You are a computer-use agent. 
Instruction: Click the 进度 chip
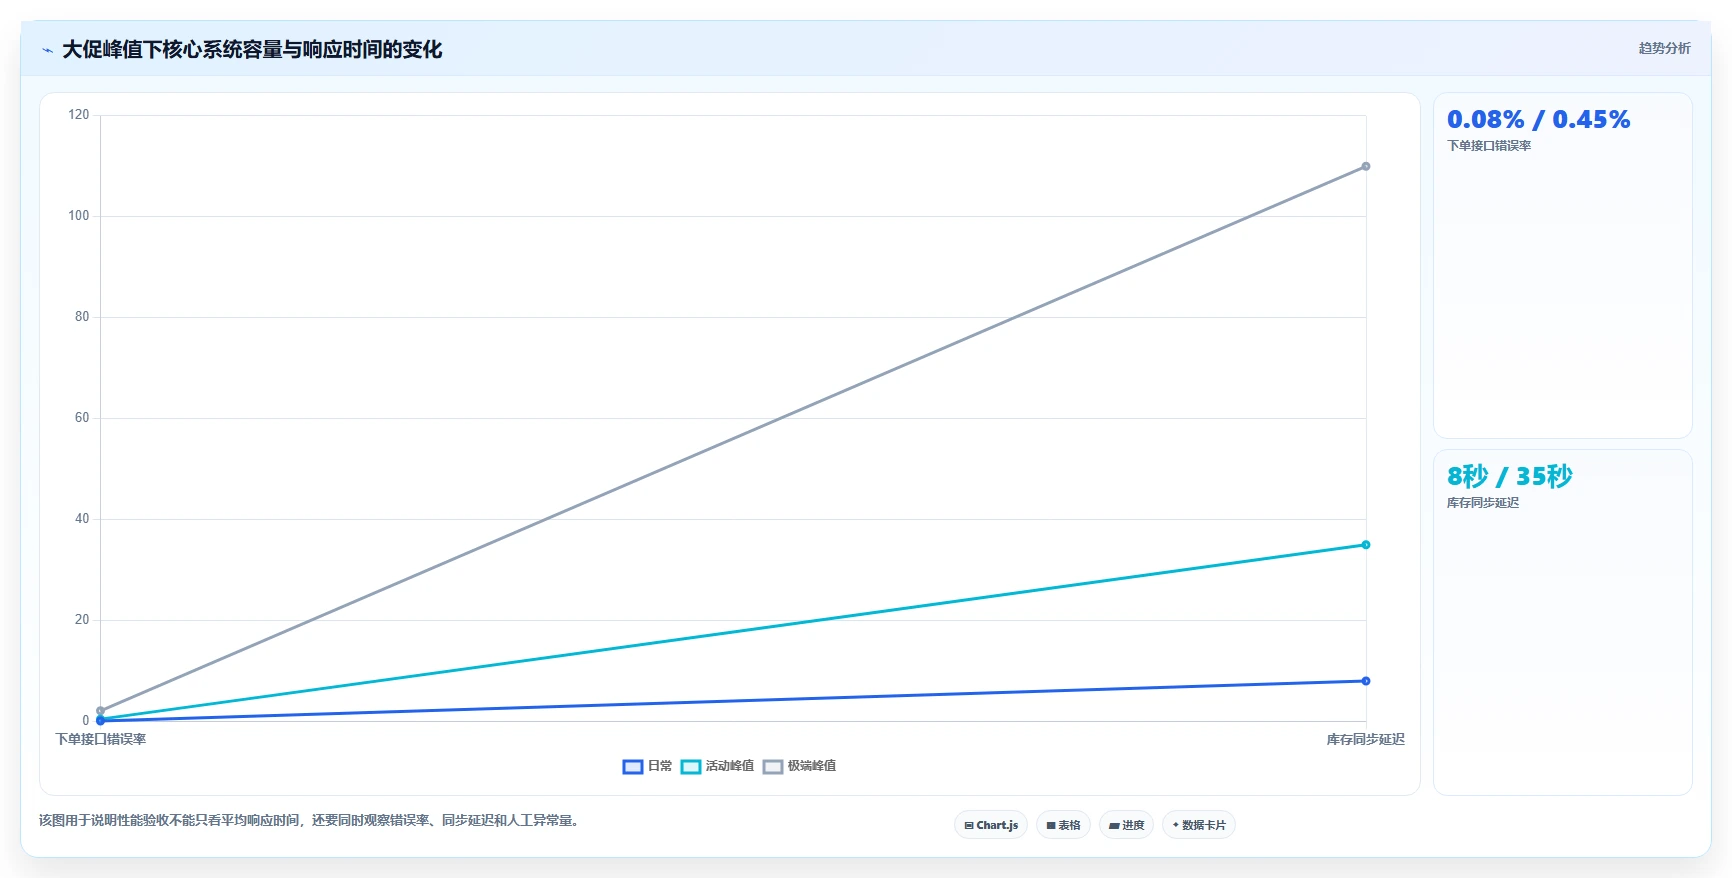1126,825
